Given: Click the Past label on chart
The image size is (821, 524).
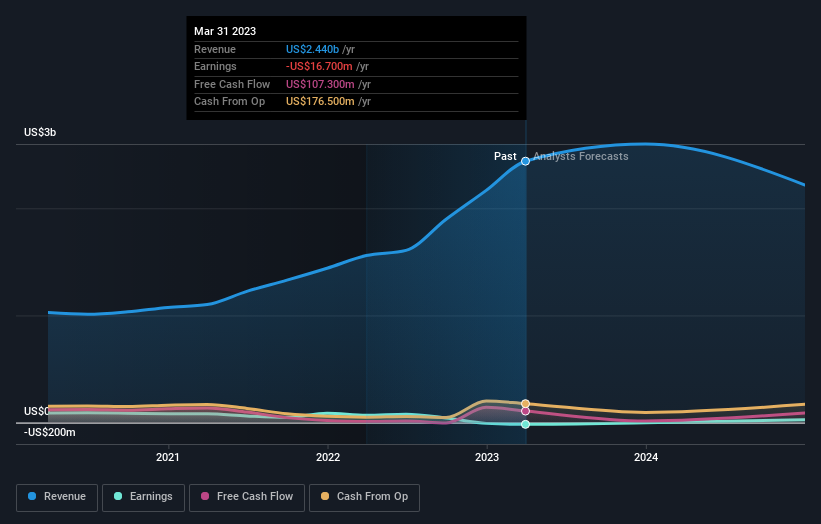Looking at the screenshot, I should (505, 156).
